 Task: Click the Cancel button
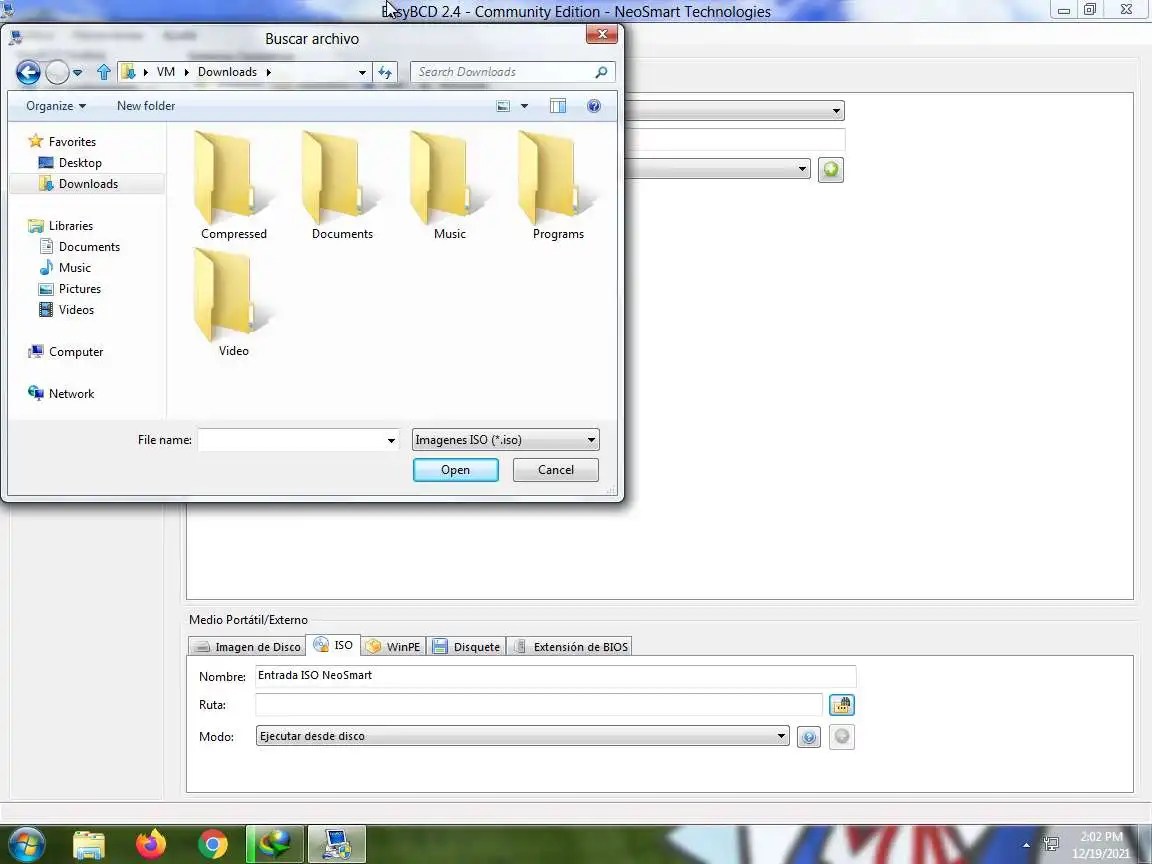pos(555,470)
